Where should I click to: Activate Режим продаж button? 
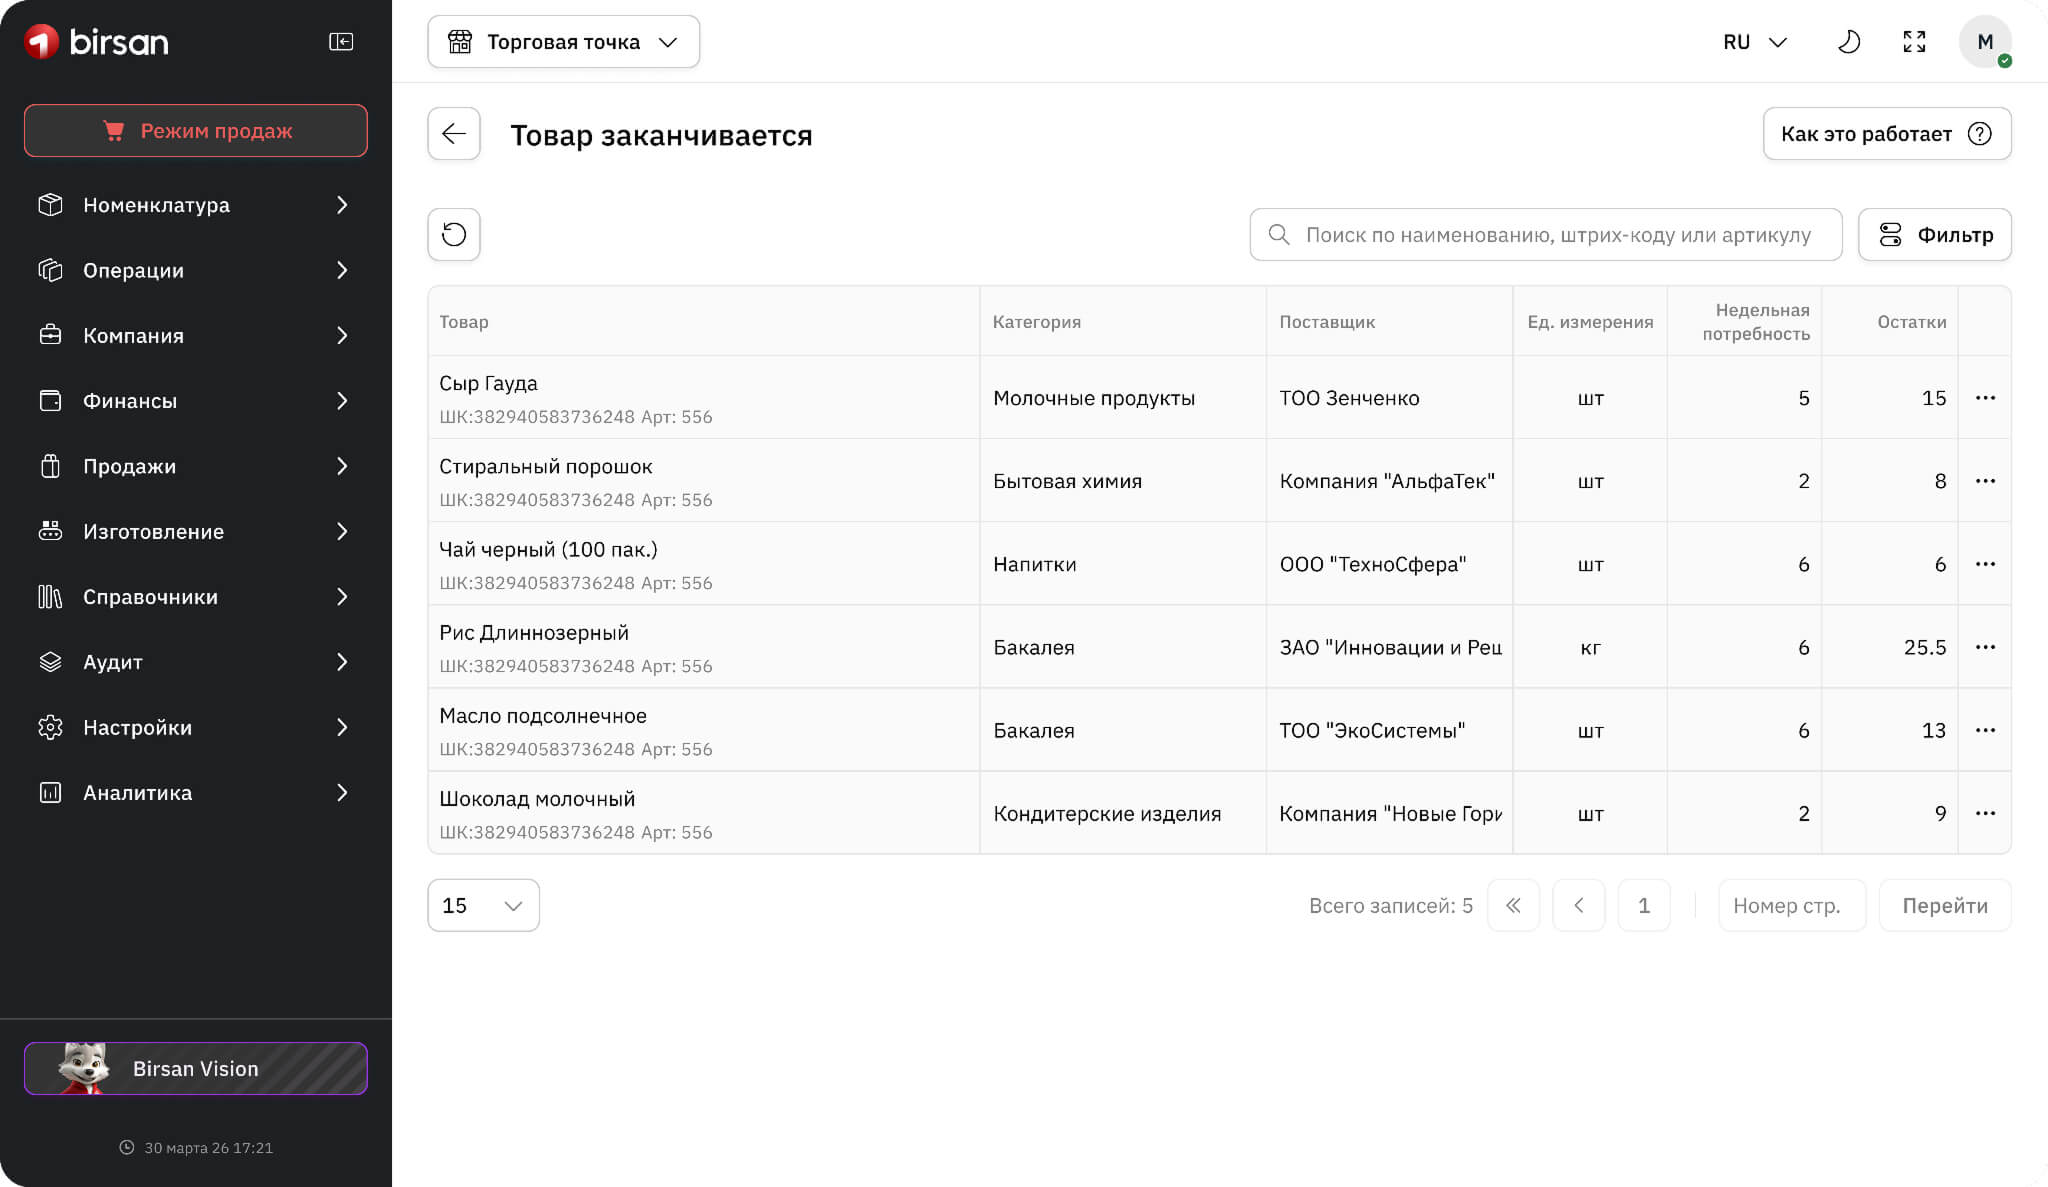click(x=196, y=130)
